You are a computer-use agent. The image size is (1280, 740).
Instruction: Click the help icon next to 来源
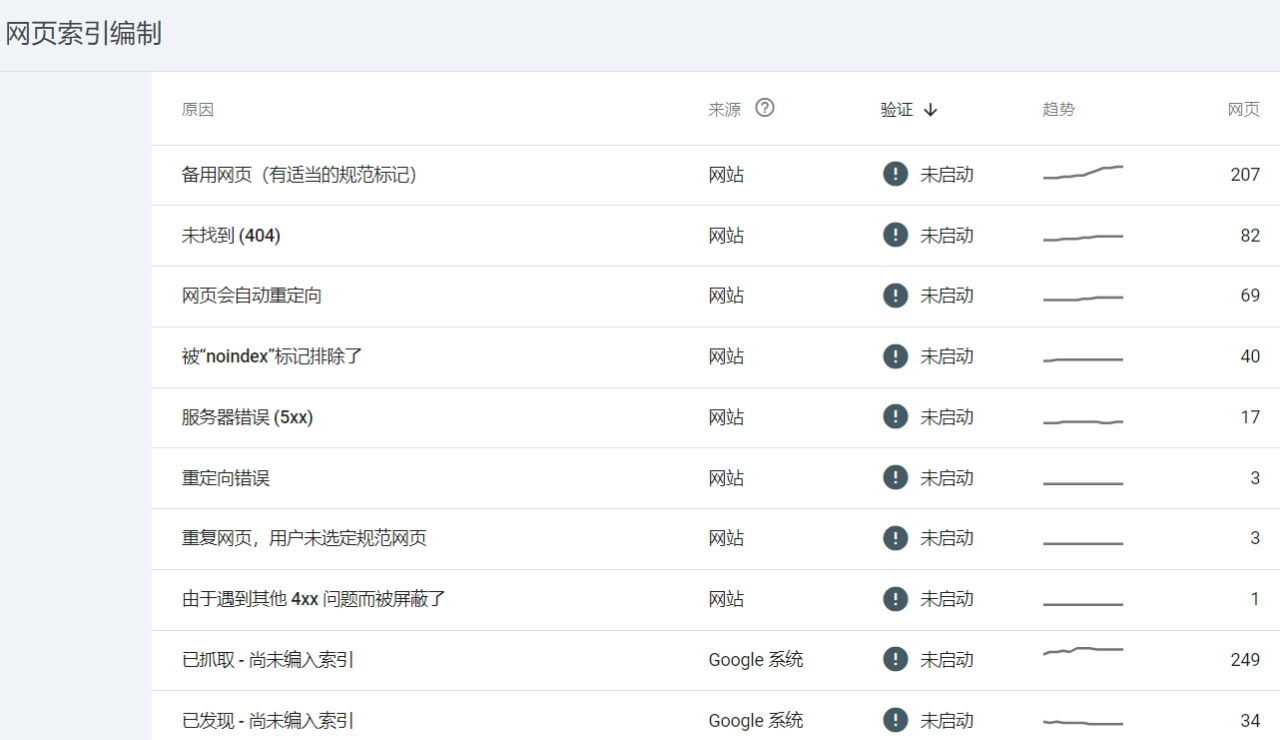click(765, 108)
